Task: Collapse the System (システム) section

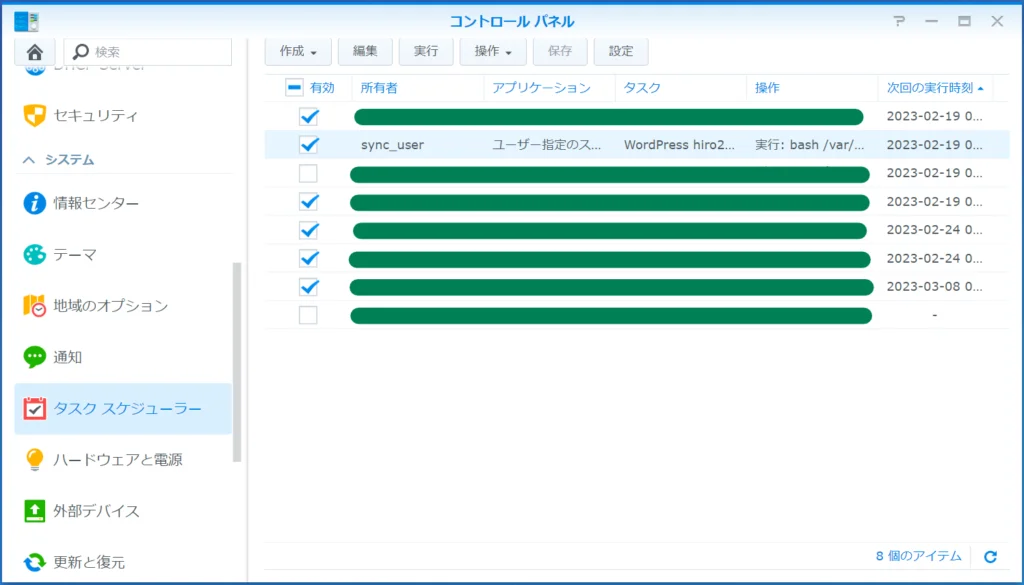Action: tap(28, 160)
